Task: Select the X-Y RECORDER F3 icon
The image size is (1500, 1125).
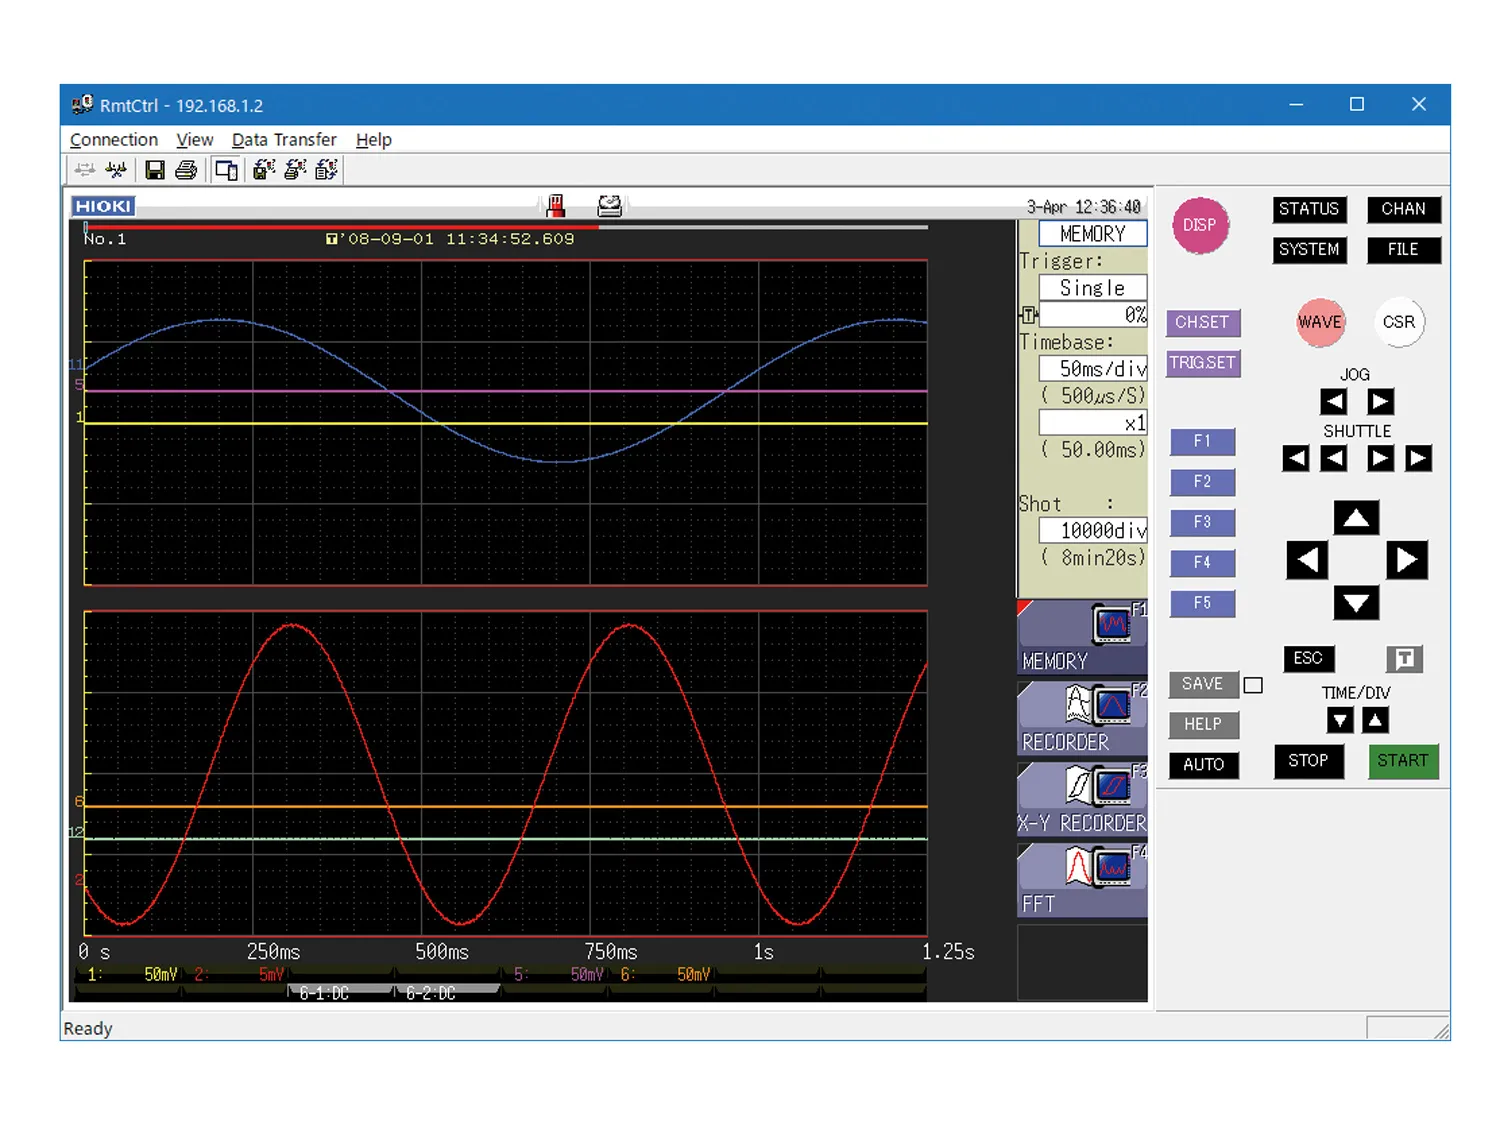Action: [1082, 800]
